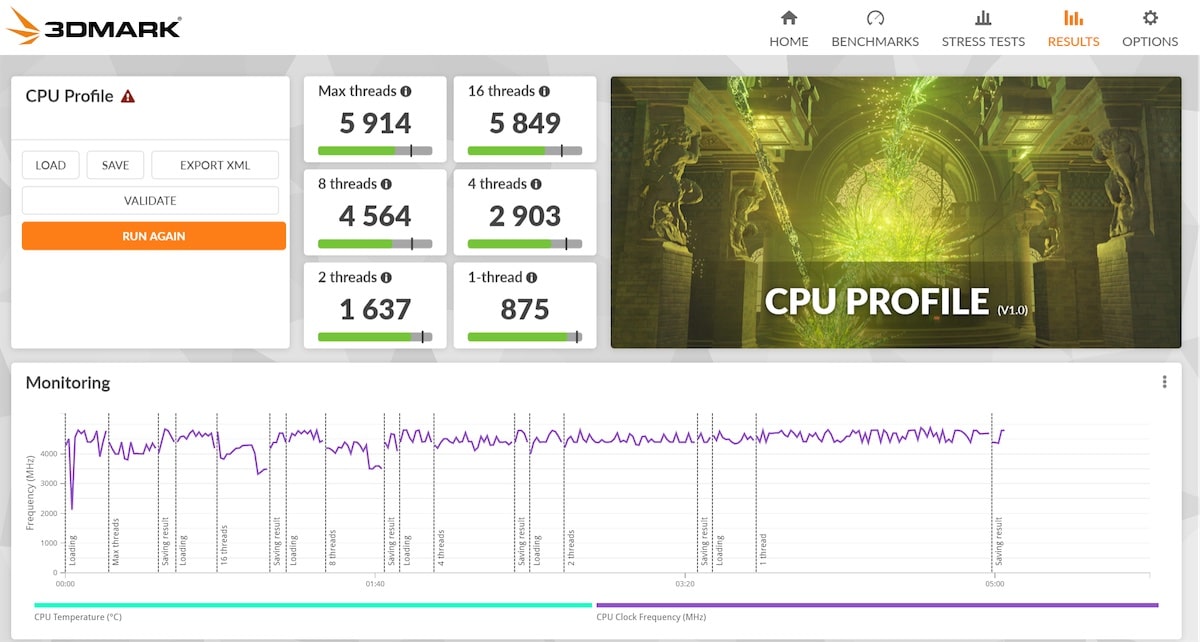Click the 3DMark logo
Screen dimensions: 1200x642
(94, 27)
